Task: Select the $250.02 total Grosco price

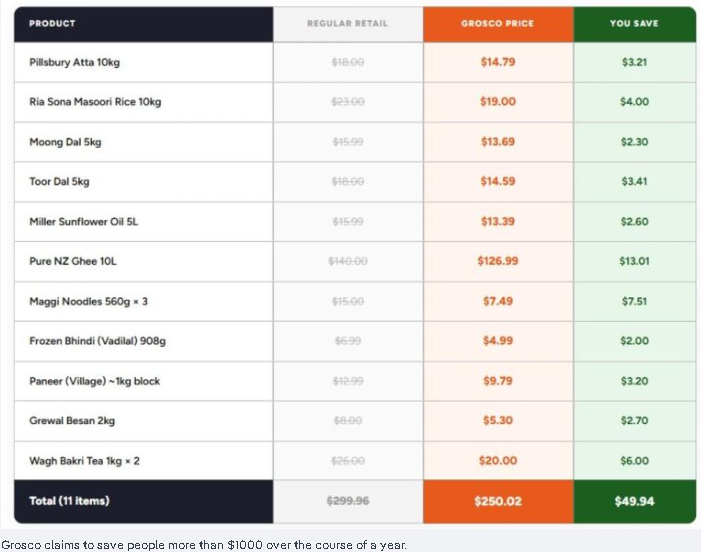Action: (498, 501)
